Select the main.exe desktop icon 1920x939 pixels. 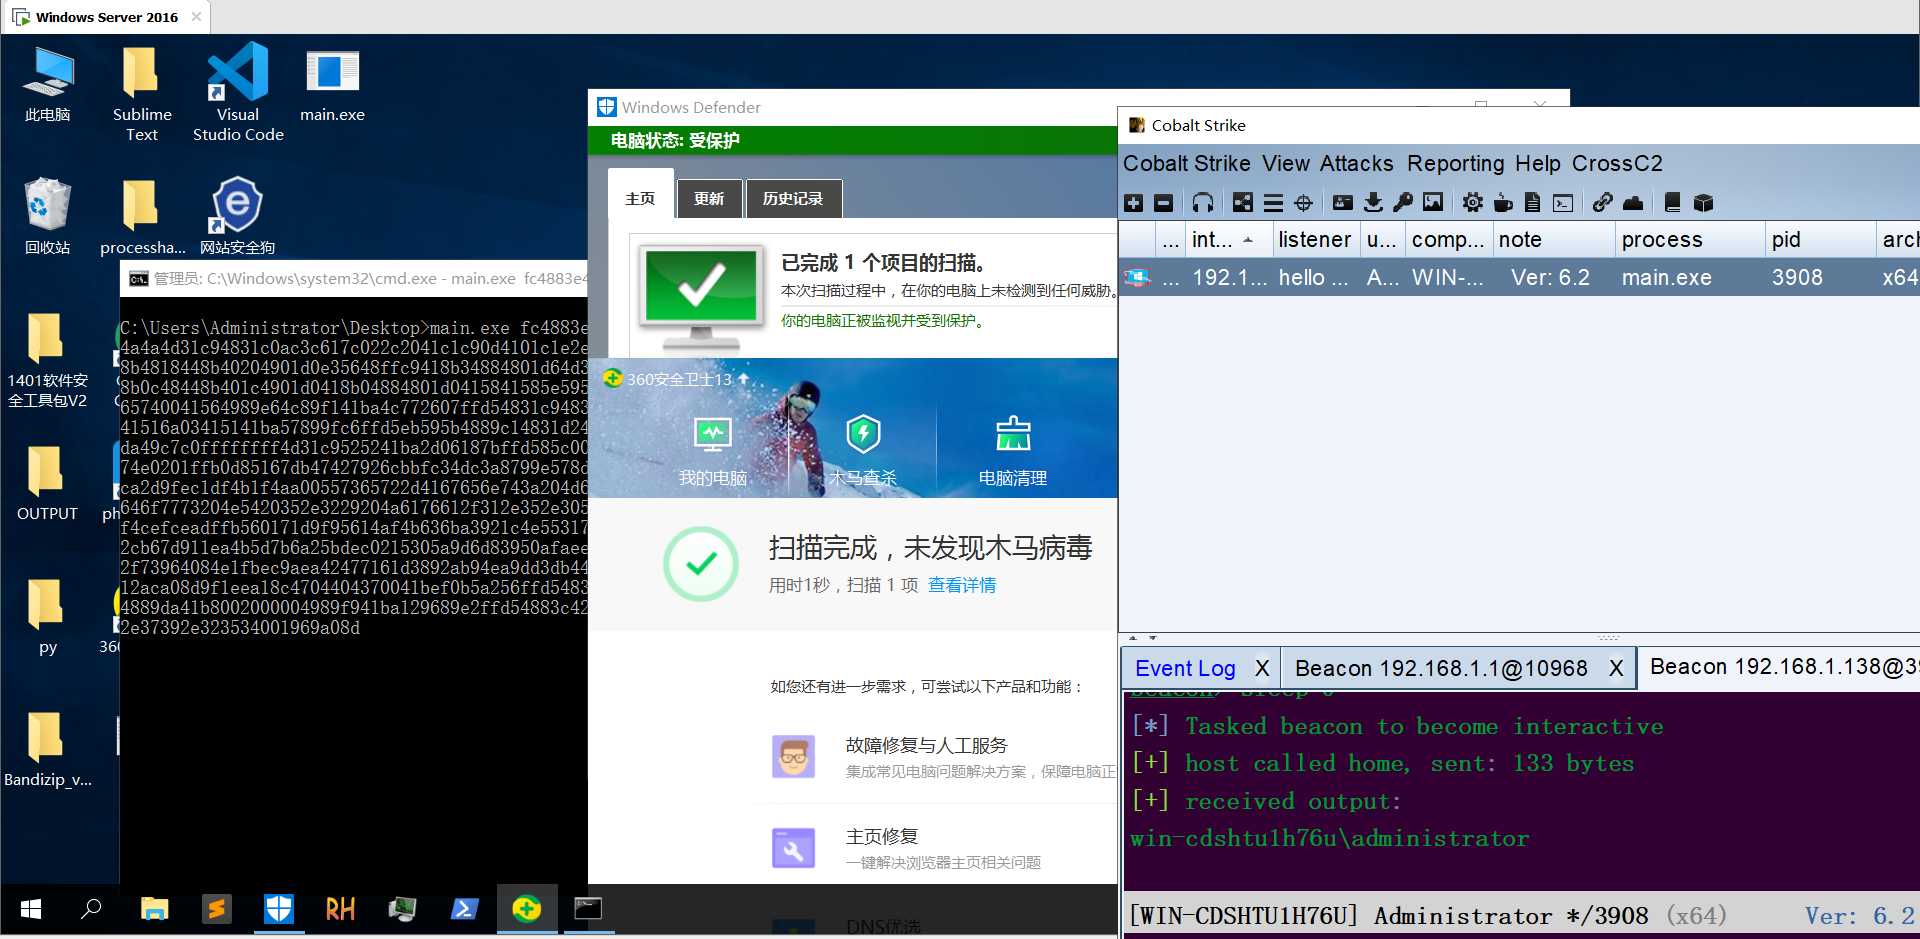click(x=332, y=87)
